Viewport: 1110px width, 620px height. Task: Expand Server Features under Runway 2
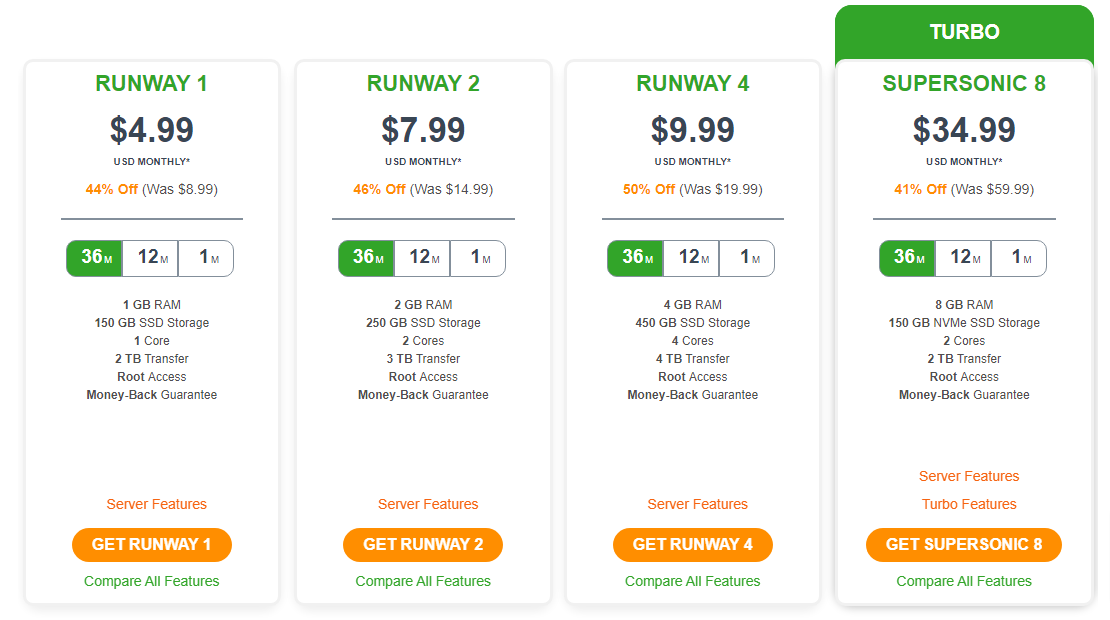428,504
